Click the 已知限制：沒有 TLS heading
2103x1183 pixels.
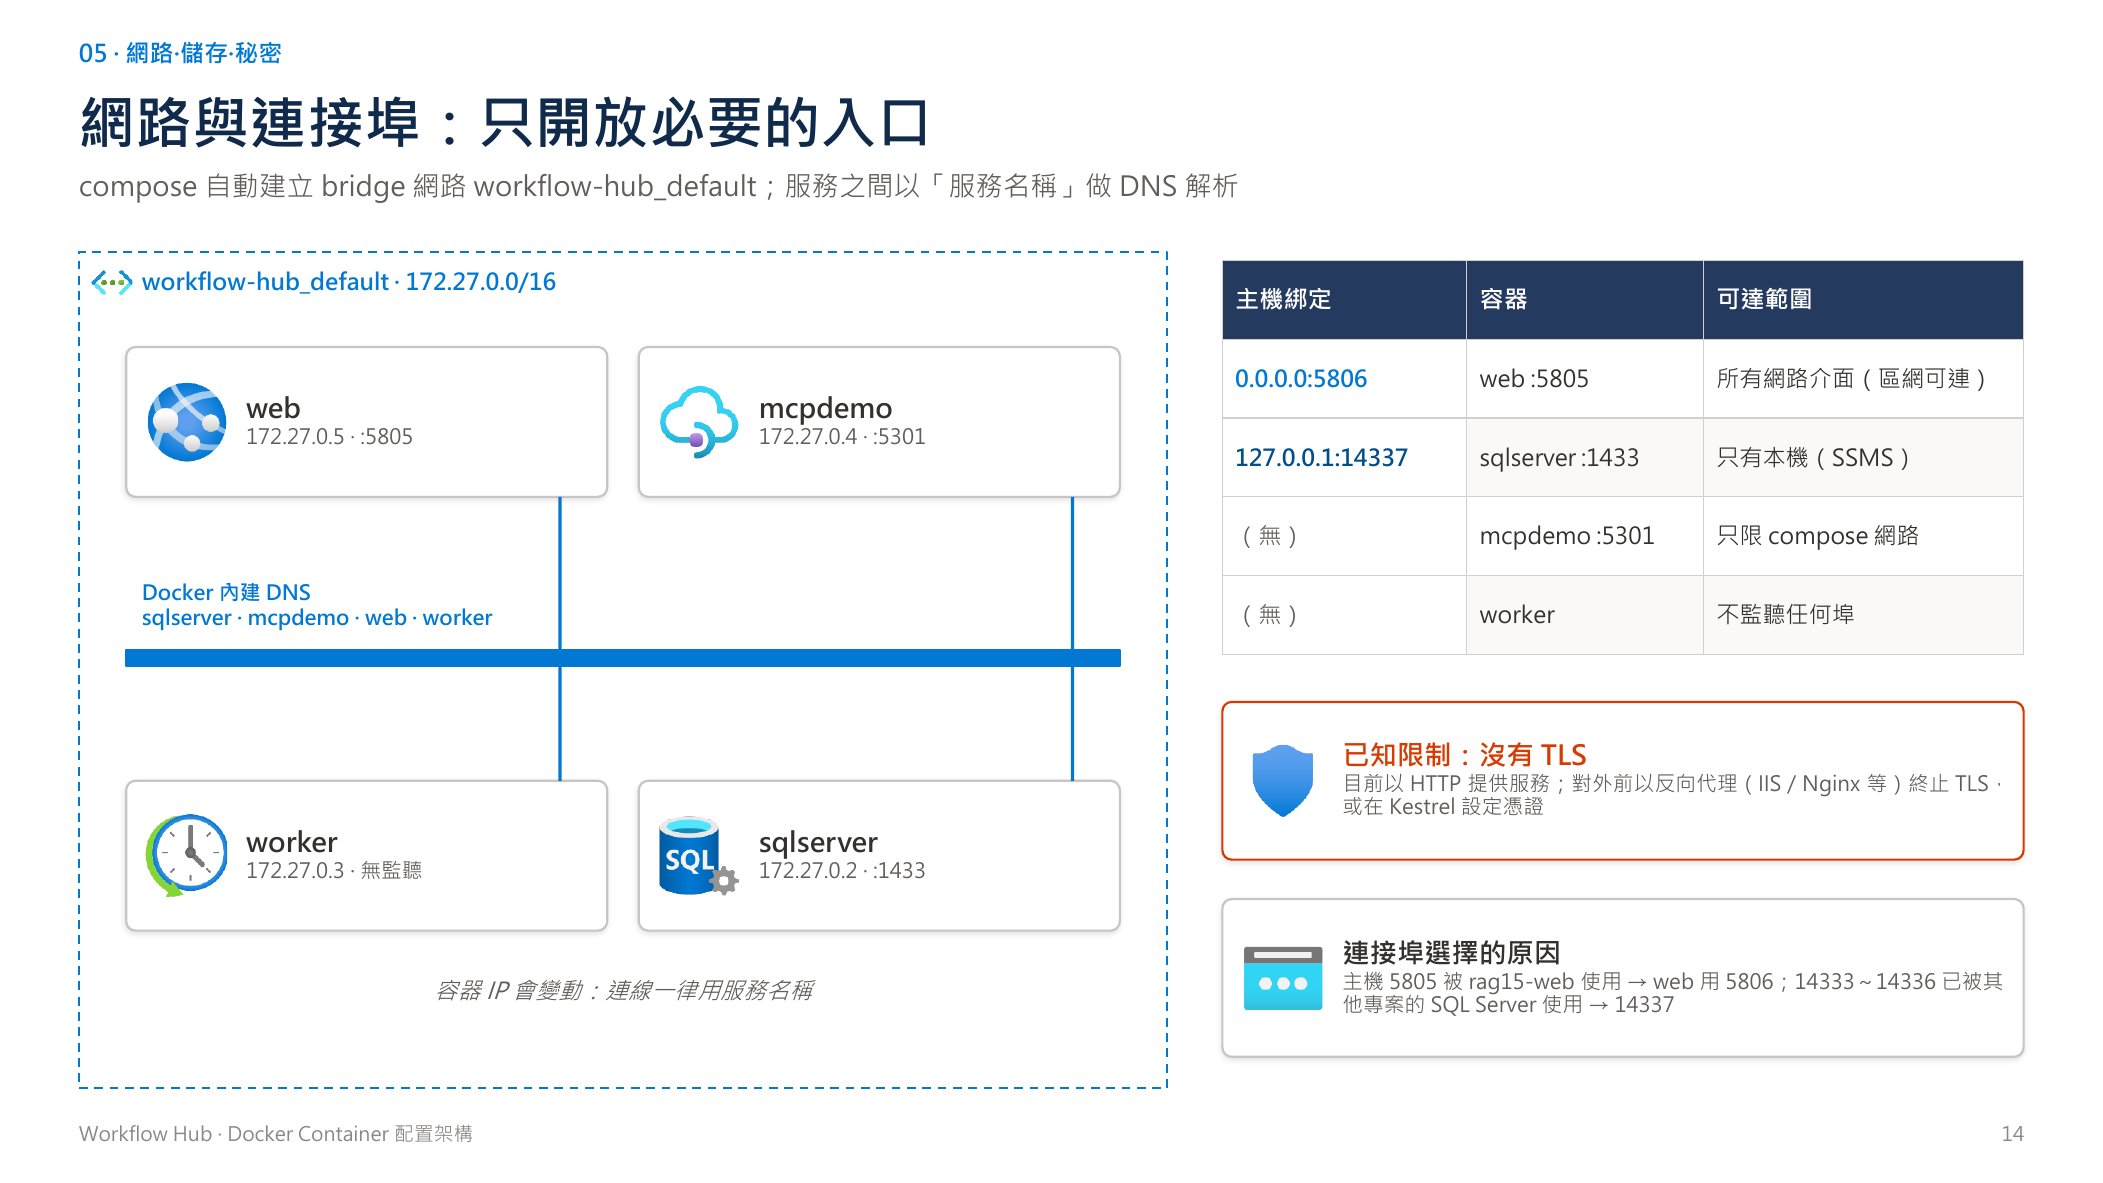tap(1464, 755)
